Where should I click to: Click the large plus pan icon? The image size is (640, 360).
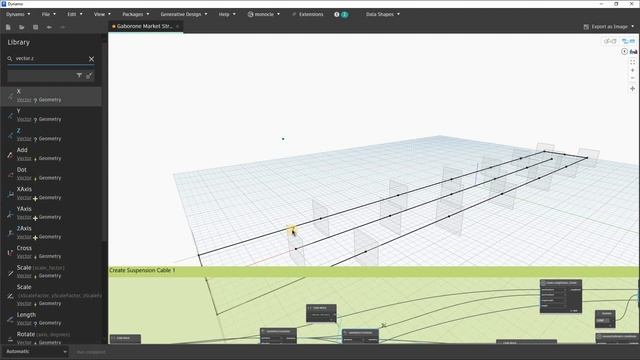[x=633, y=89]
